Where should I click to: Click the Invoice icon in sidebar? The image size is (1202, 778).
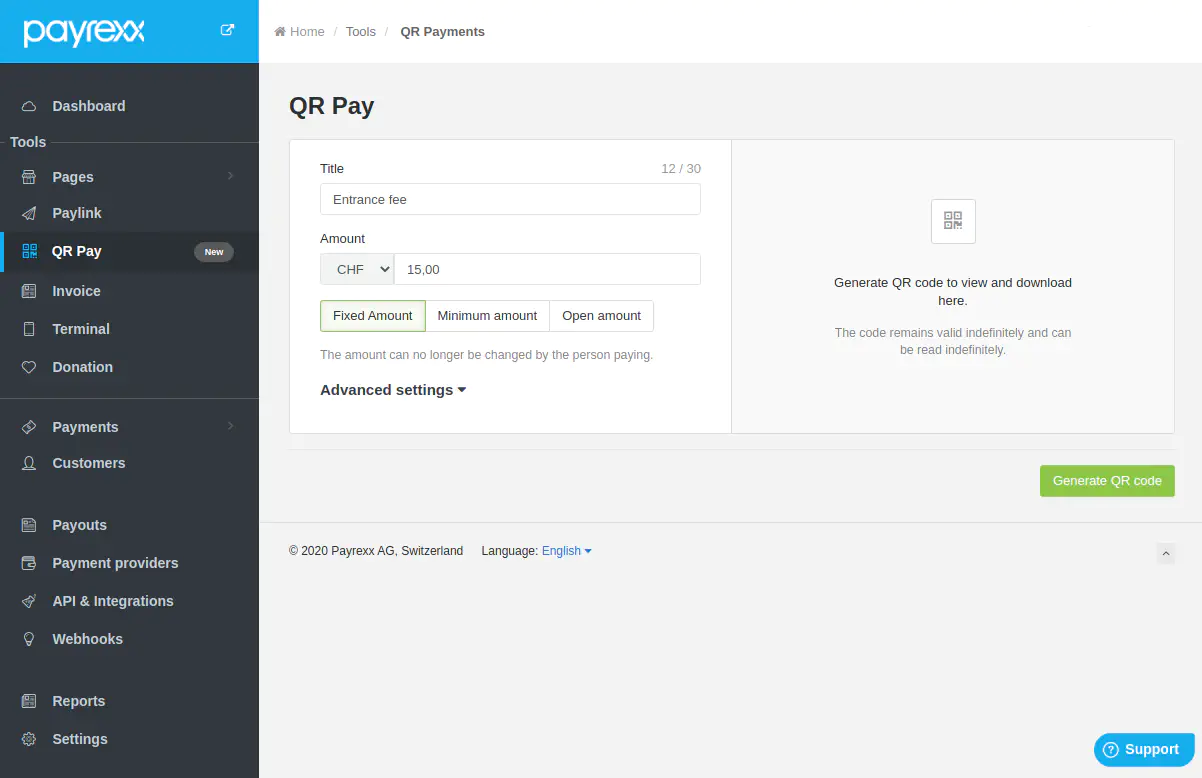(29, 291)
